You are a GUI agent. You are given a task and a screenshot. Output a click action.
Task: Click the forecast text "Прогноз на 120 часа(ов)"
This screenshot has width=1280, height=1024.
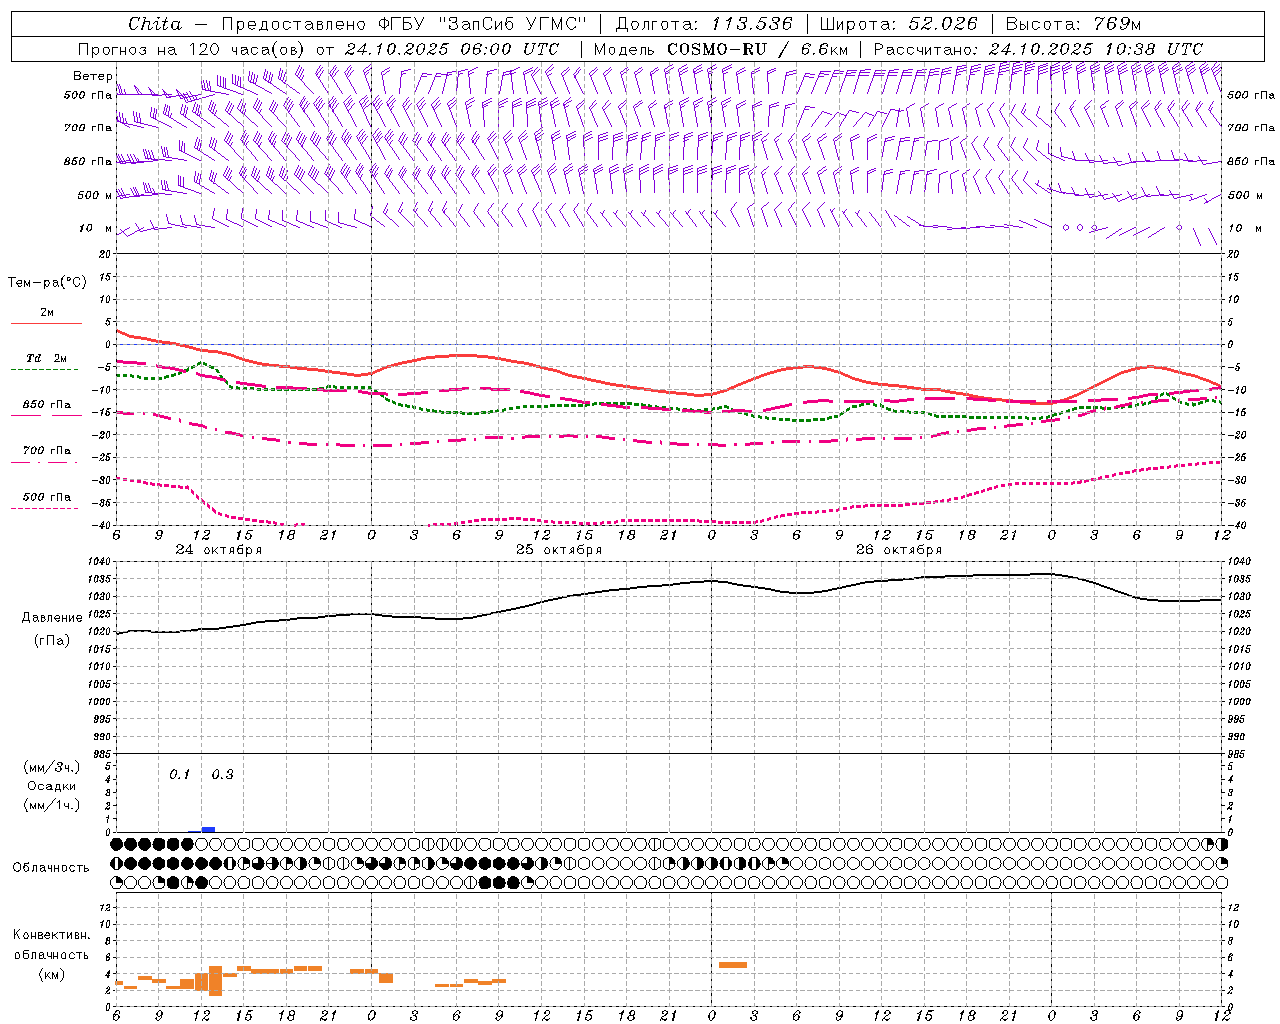click(x=192, y=49)
